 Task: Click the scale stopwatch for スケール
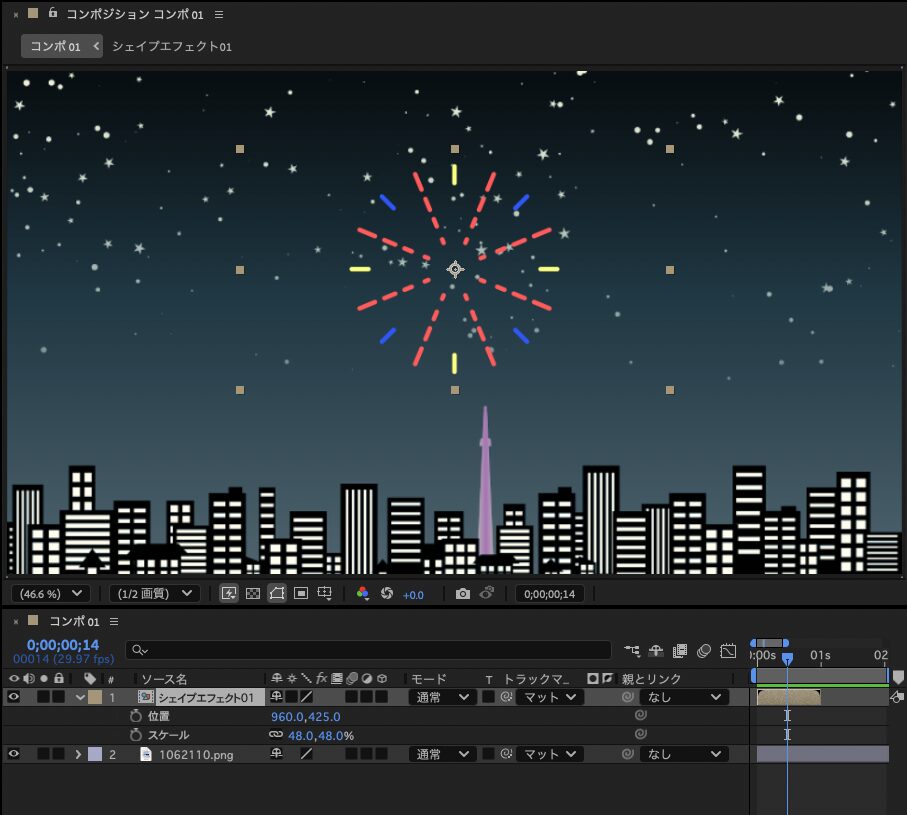(x=136, y=735)
